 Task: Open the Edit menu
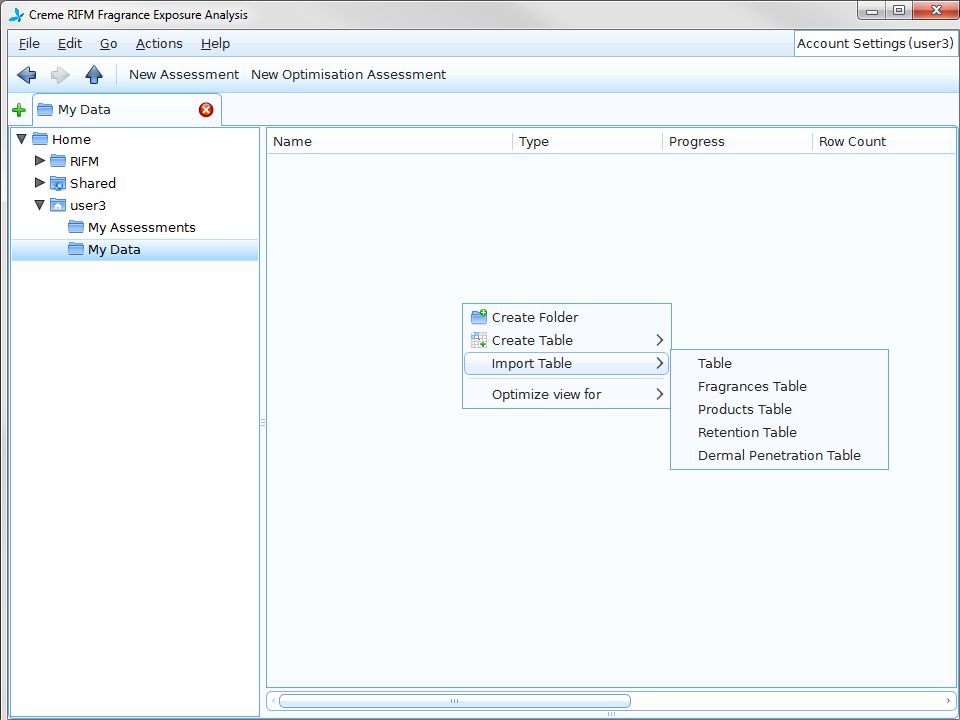point(70,43)
